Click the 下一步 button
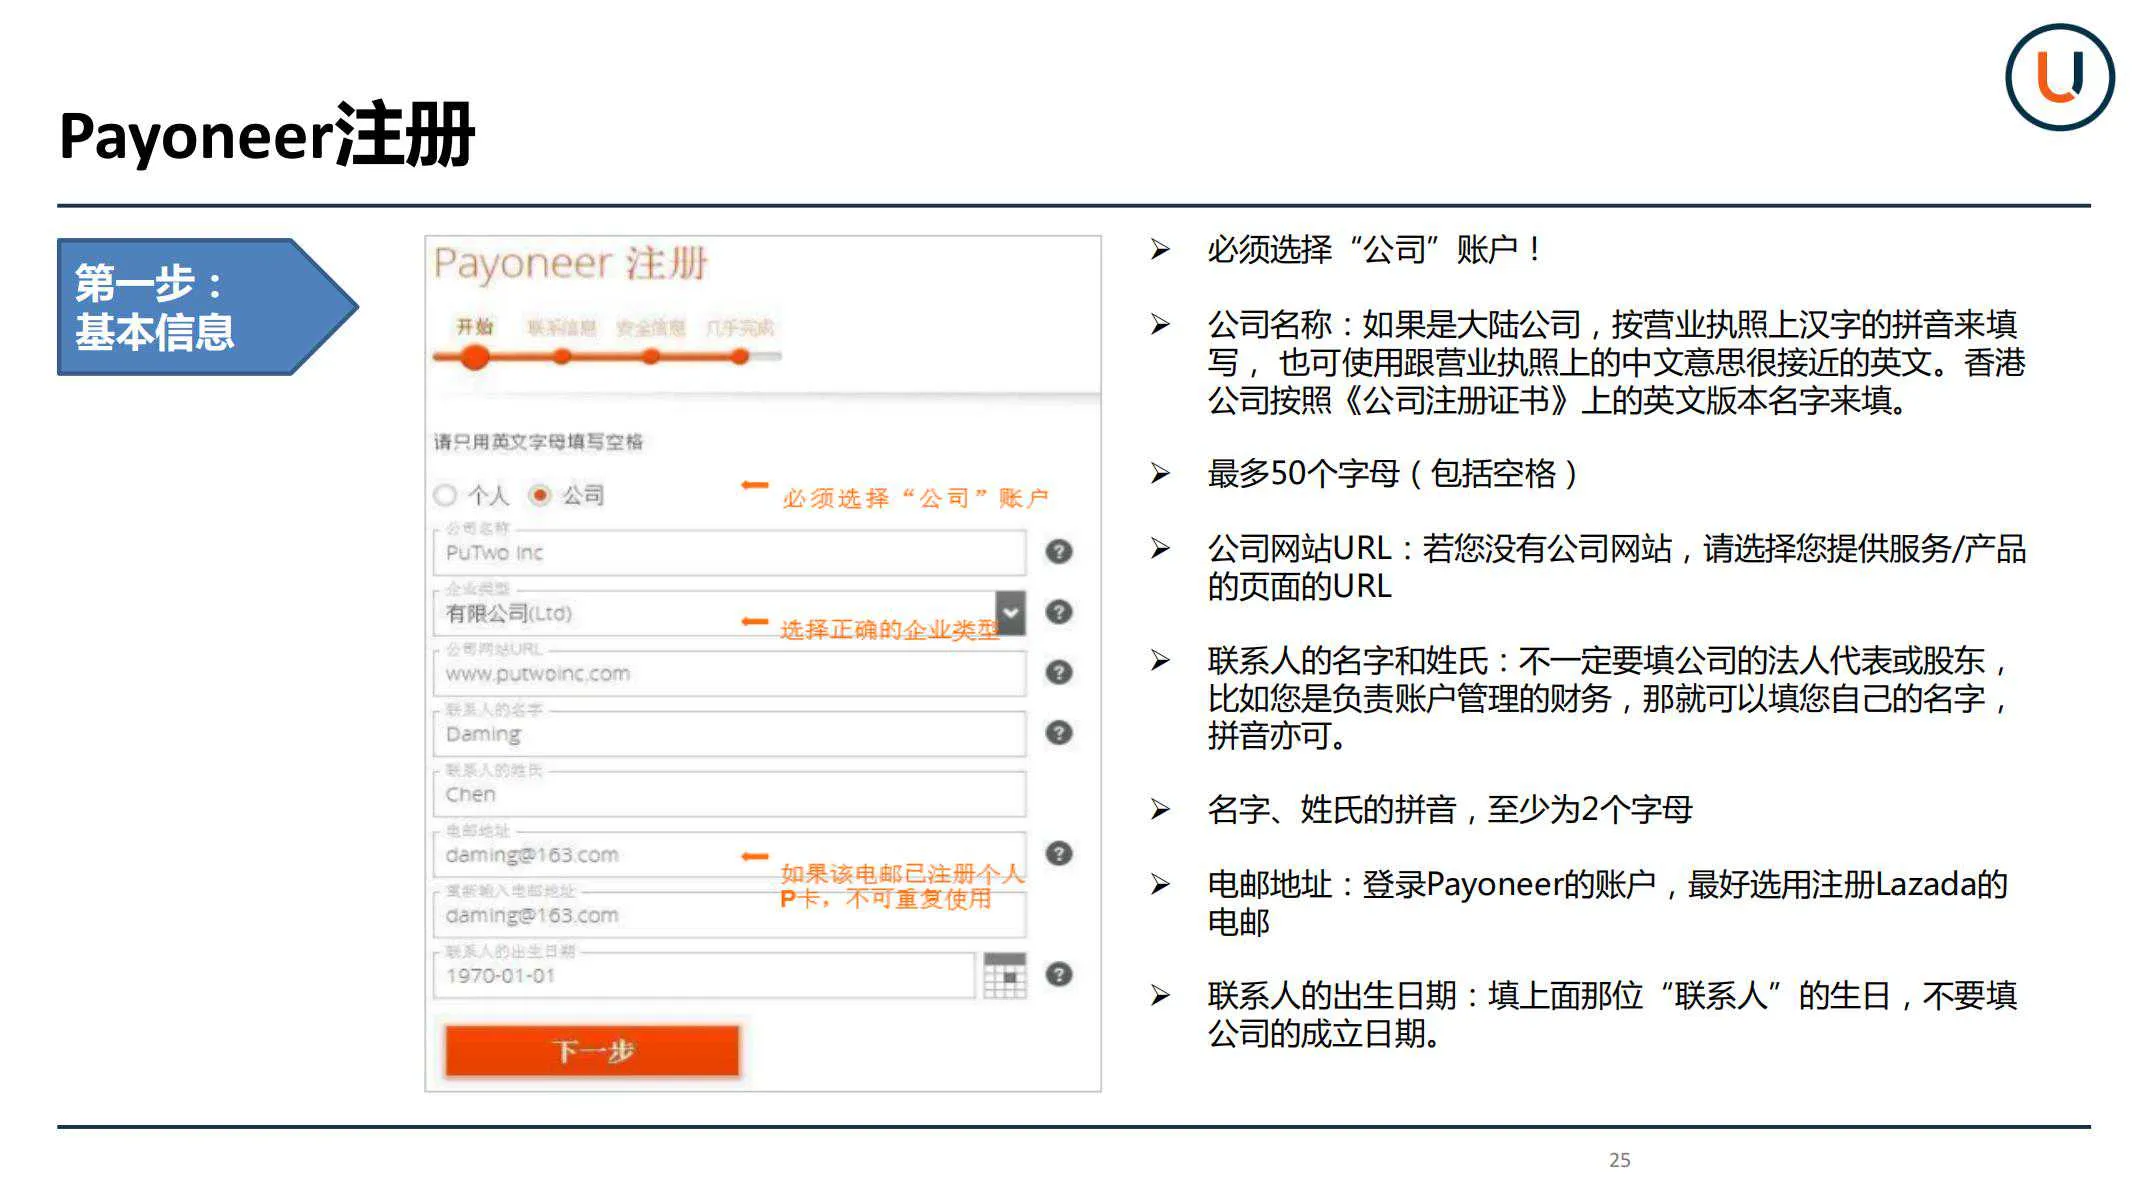 tap(592, 1051)
